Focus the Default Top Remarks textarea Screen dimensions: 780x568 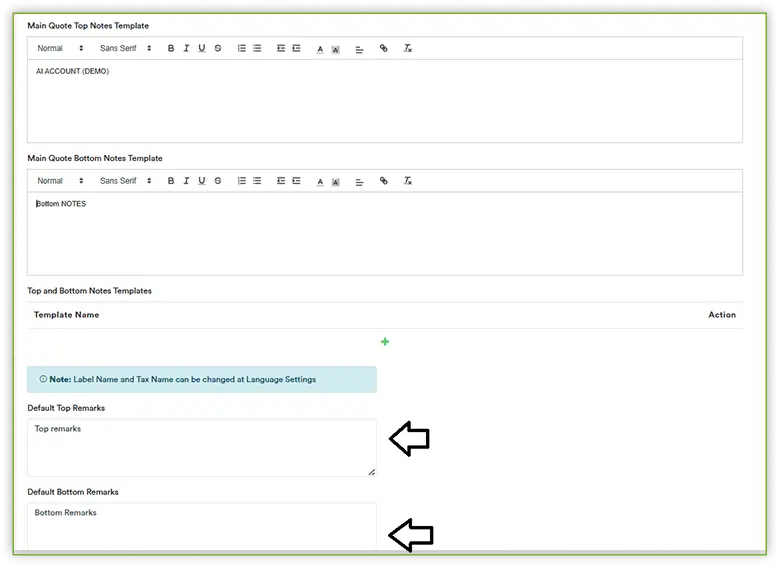coord(202,448)
